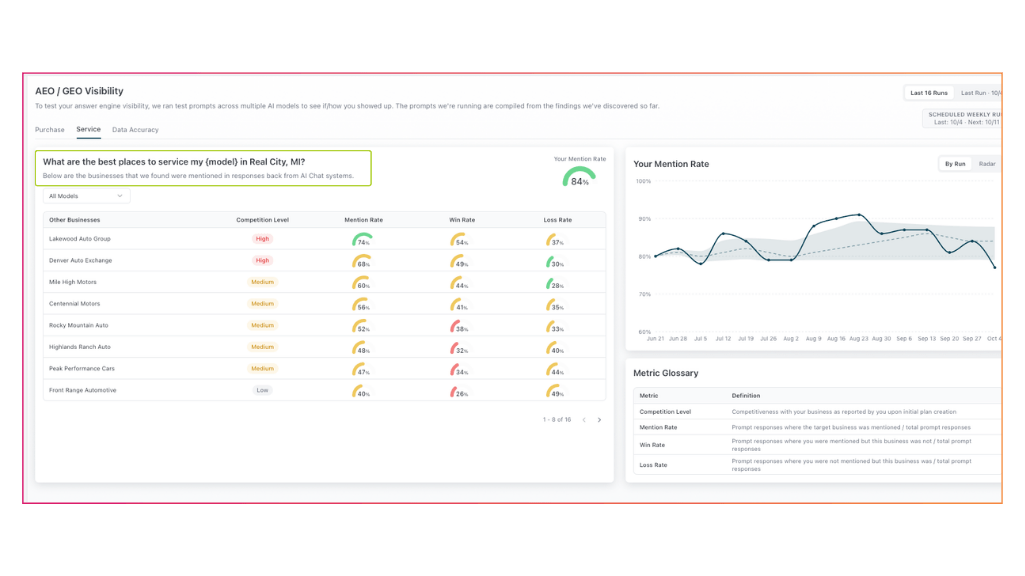Click Mile High Motors 28% loss gauge
The width and height of the screenshot is (1025, 576).
[x=555, y=282]
